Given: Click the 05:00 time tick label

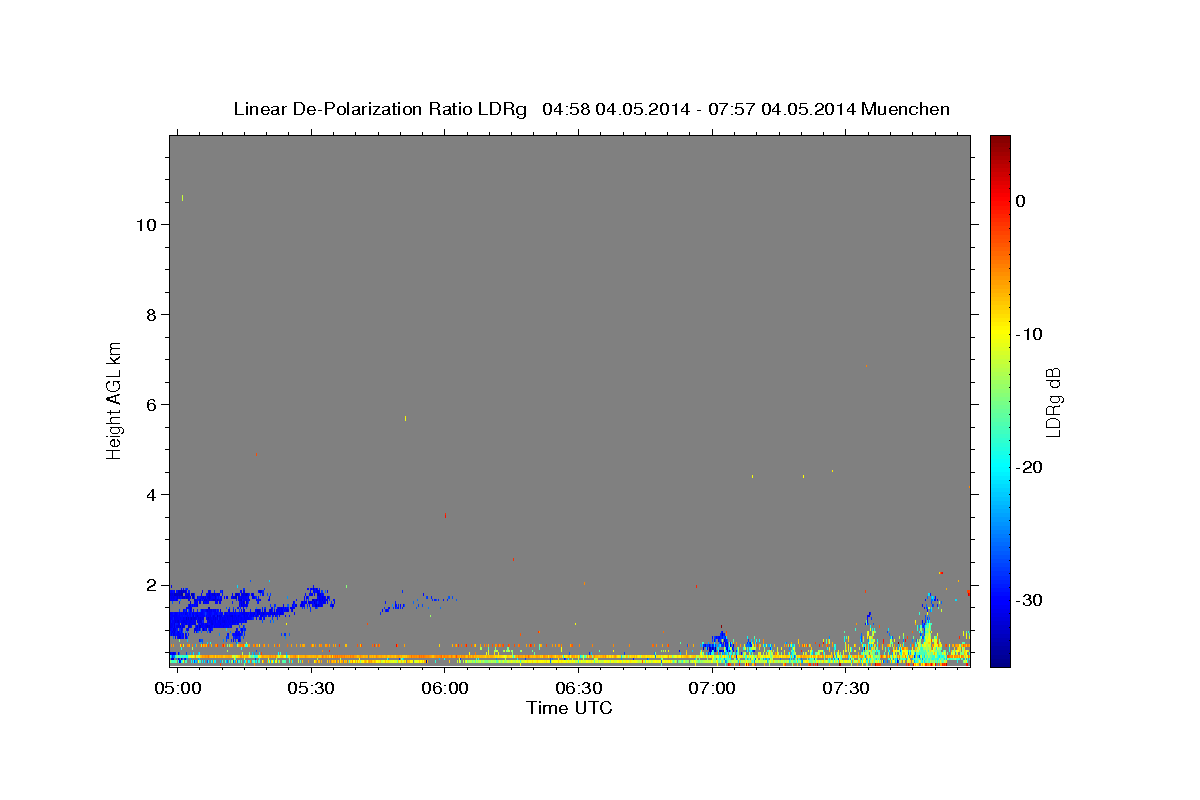Looking at the screenshot, I should tap(178, 689).
